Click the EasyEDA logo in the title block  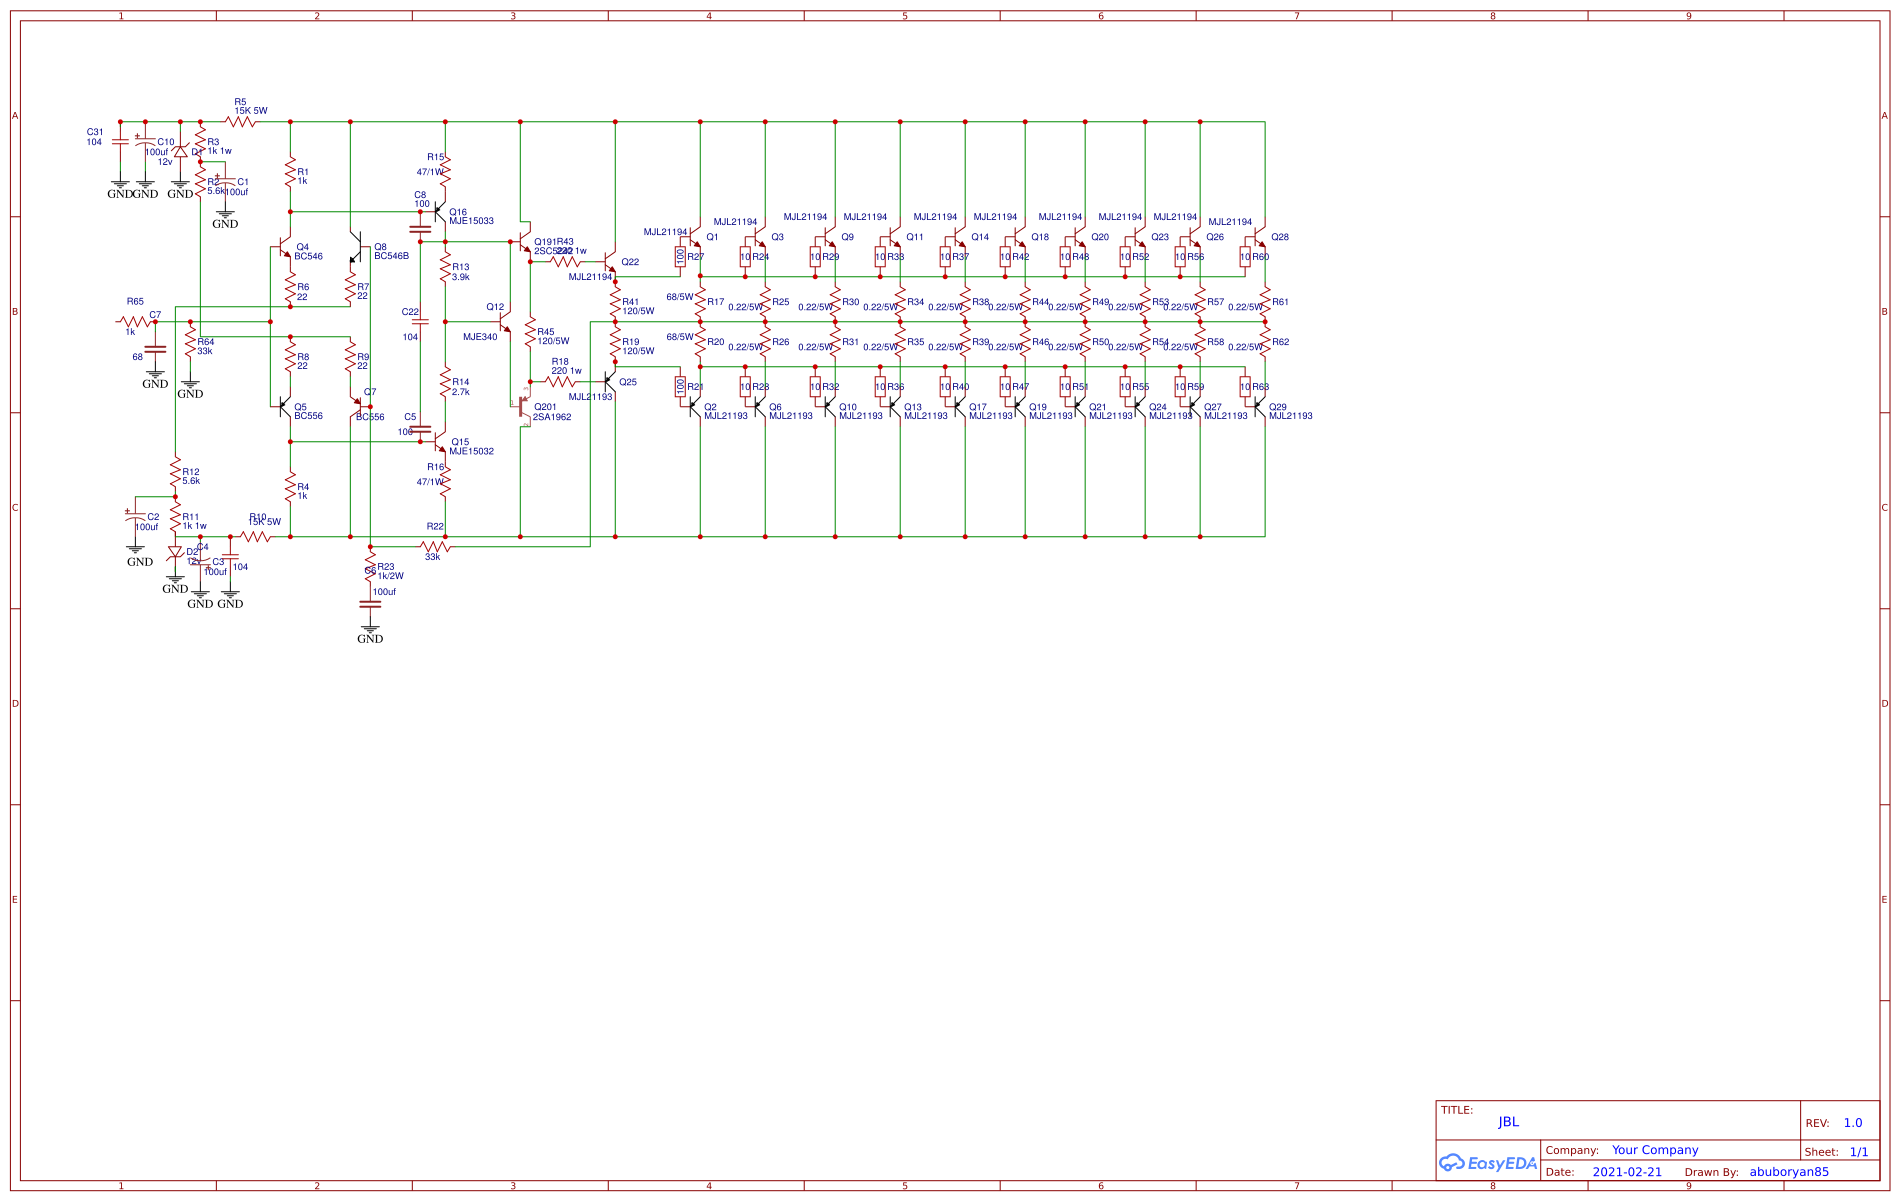click(1487, 1163)
